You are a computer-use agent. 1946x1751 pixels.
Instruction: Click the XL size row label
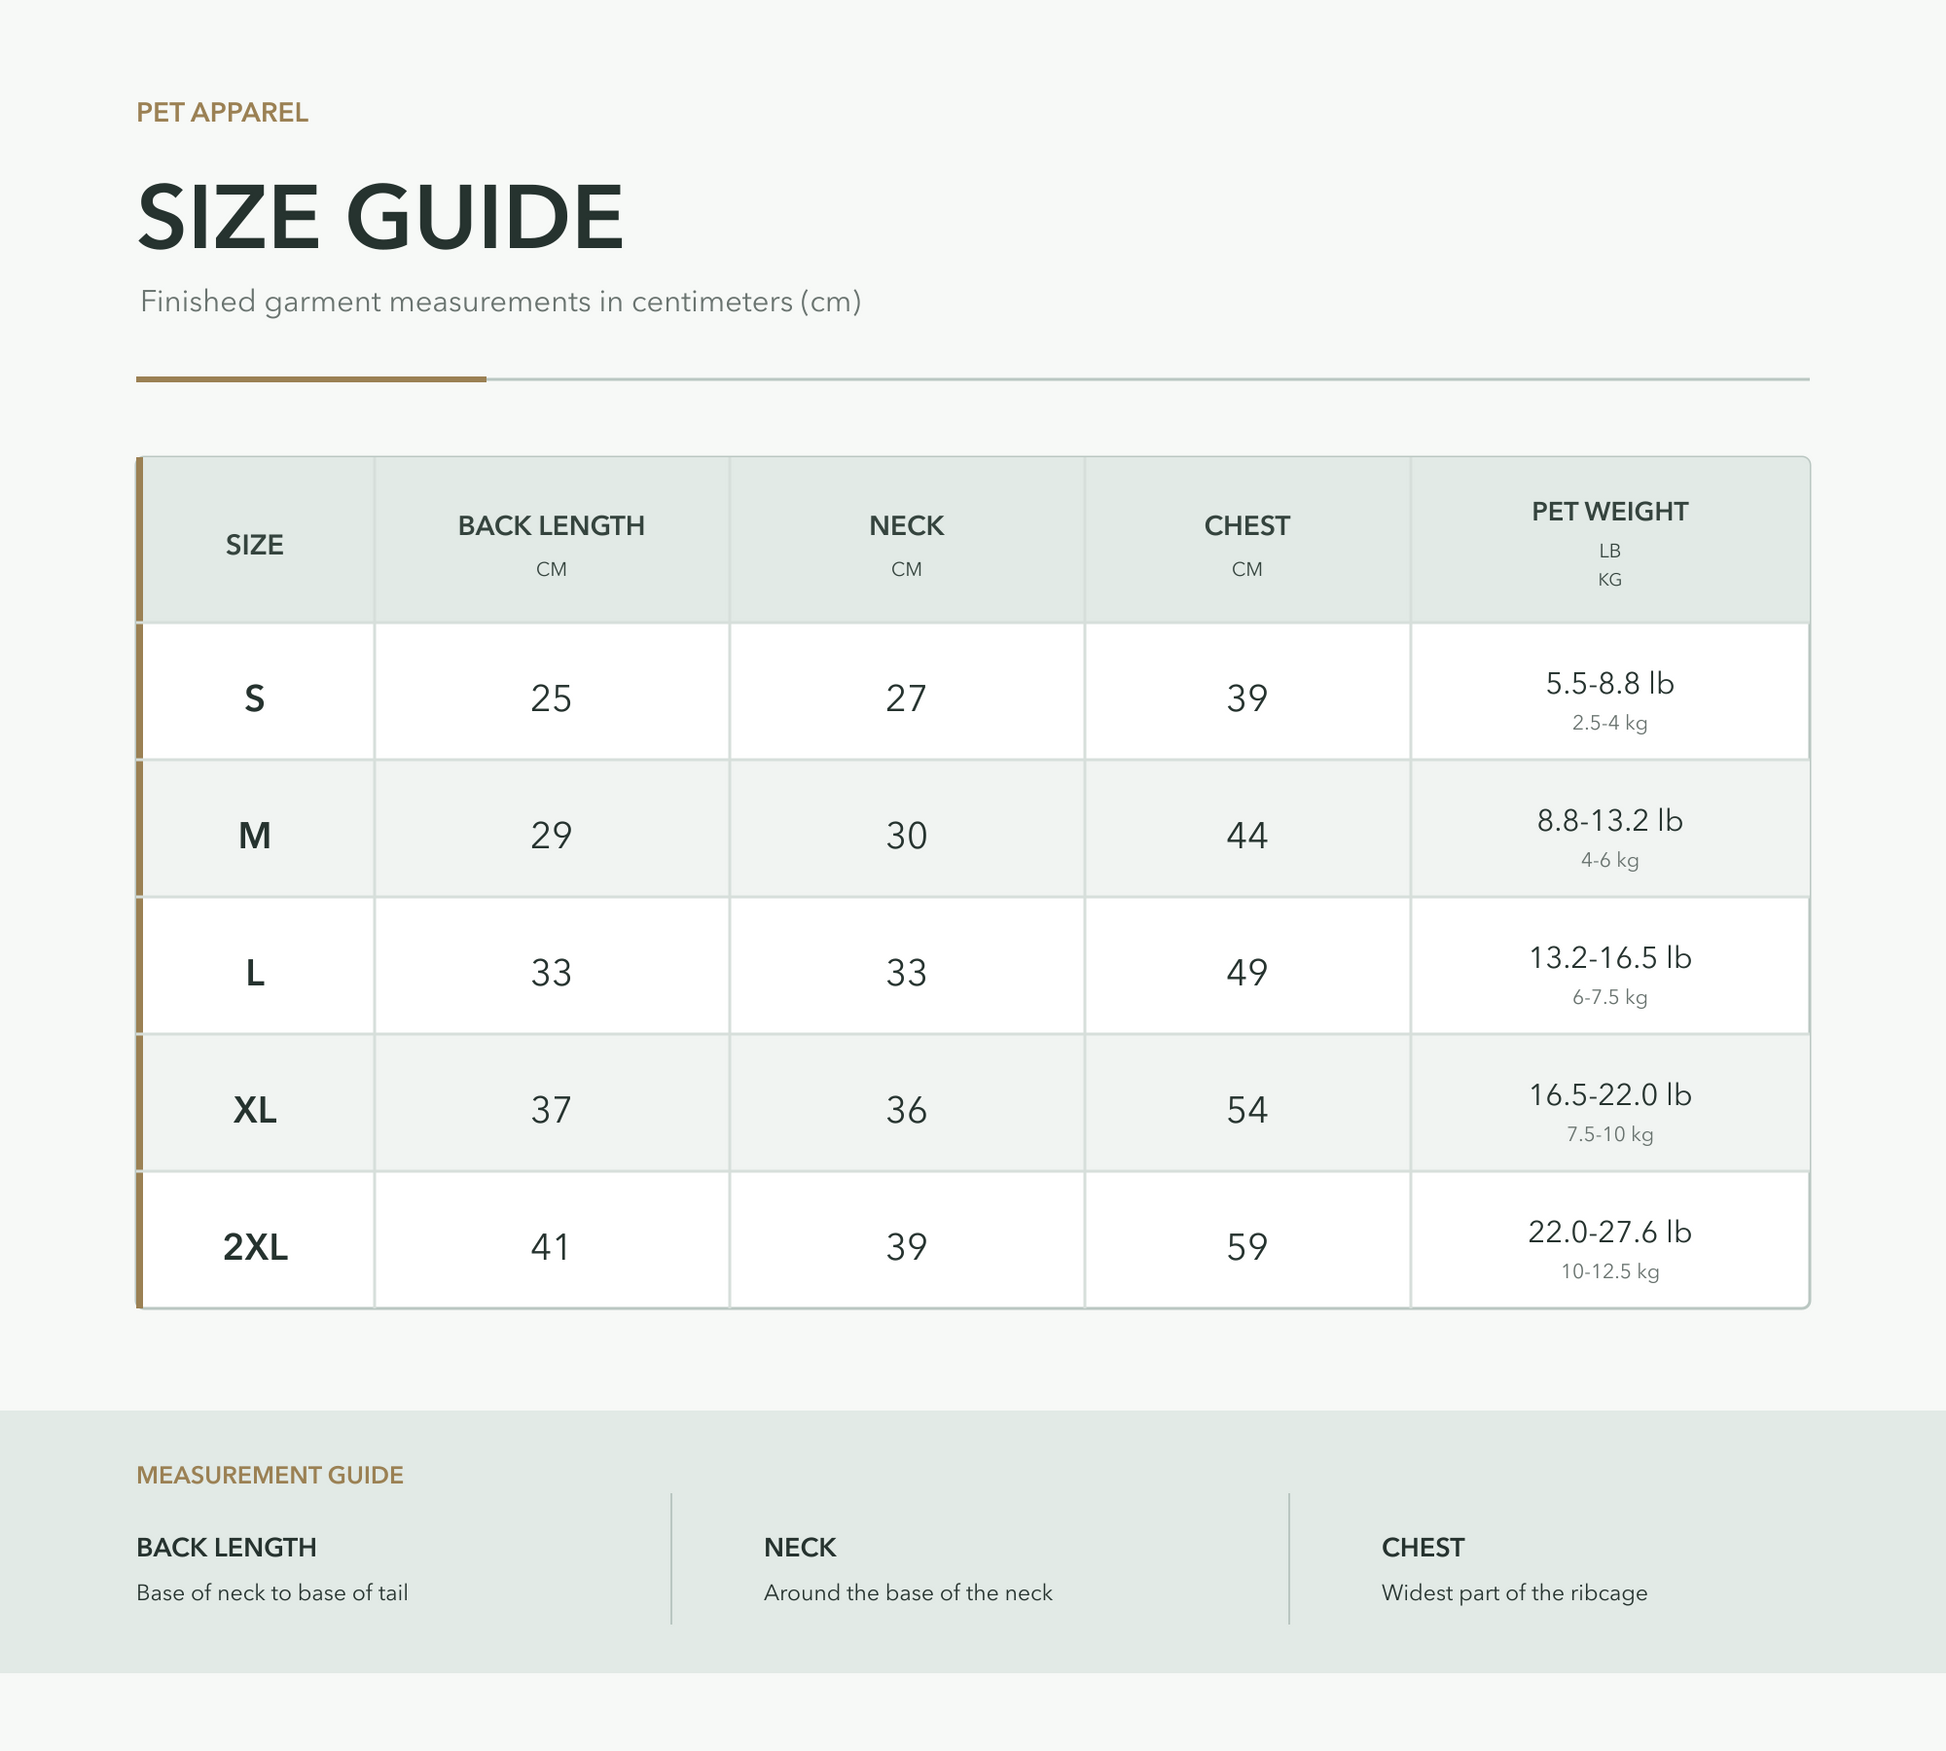pos(255,1109)
